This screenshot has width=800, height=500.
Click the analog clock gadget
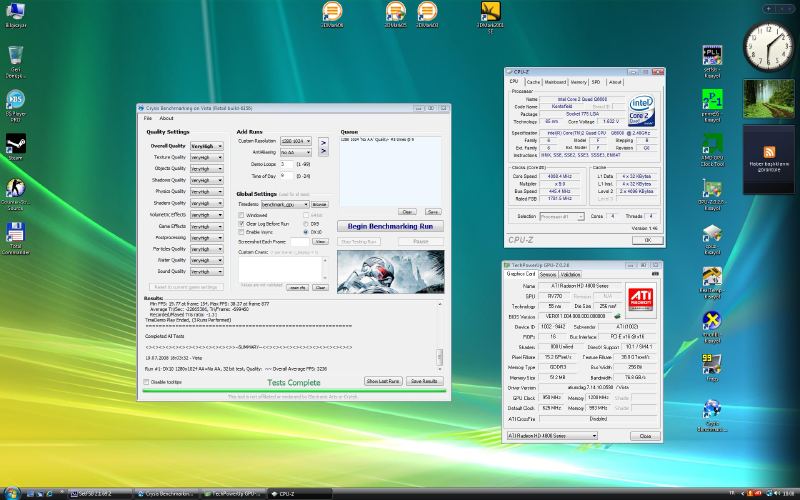click(769, 44)
